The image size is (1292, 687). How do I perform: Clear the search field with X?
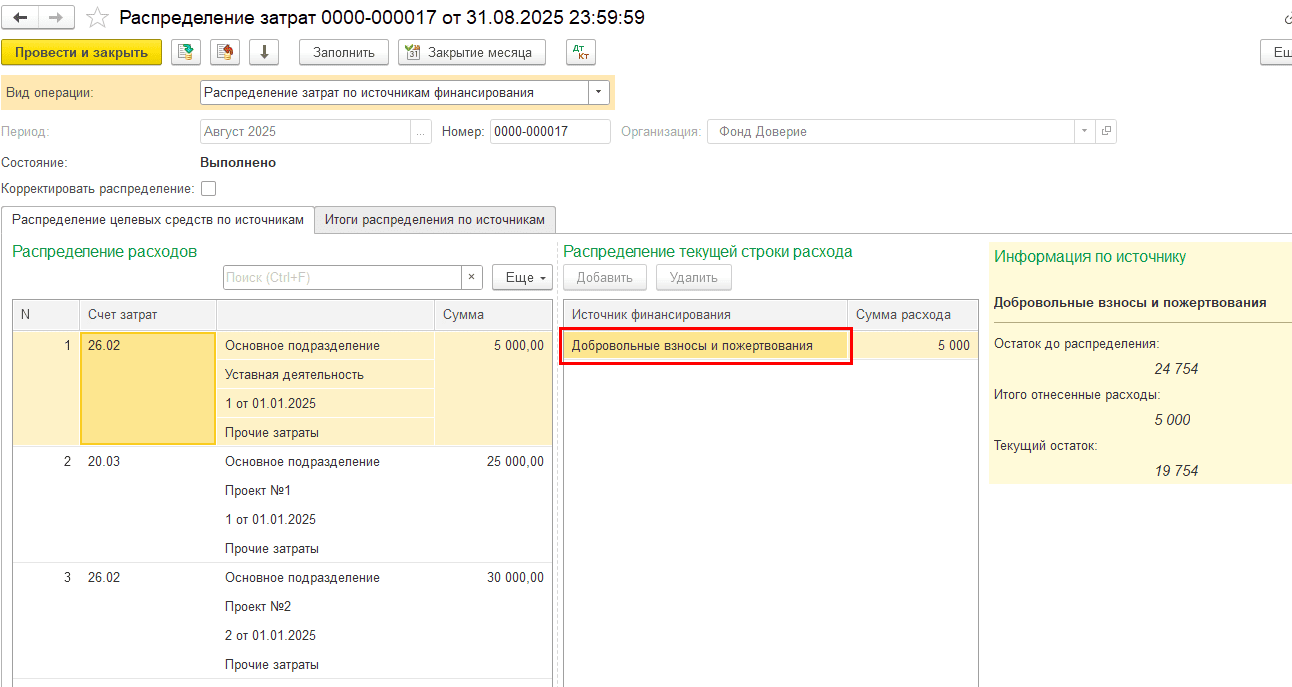click(x=471, y=277)
